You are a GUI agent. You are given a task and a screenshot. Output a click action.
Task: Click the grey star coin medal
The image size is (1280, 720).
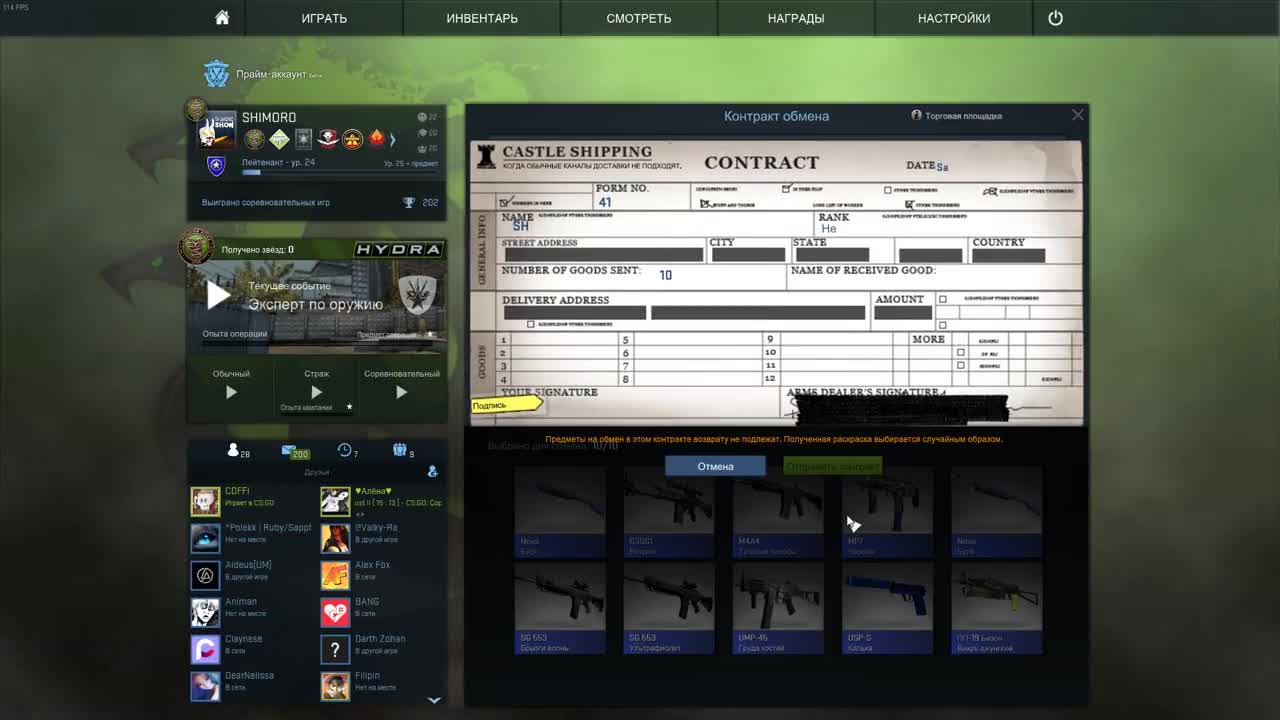click(304, 139)
